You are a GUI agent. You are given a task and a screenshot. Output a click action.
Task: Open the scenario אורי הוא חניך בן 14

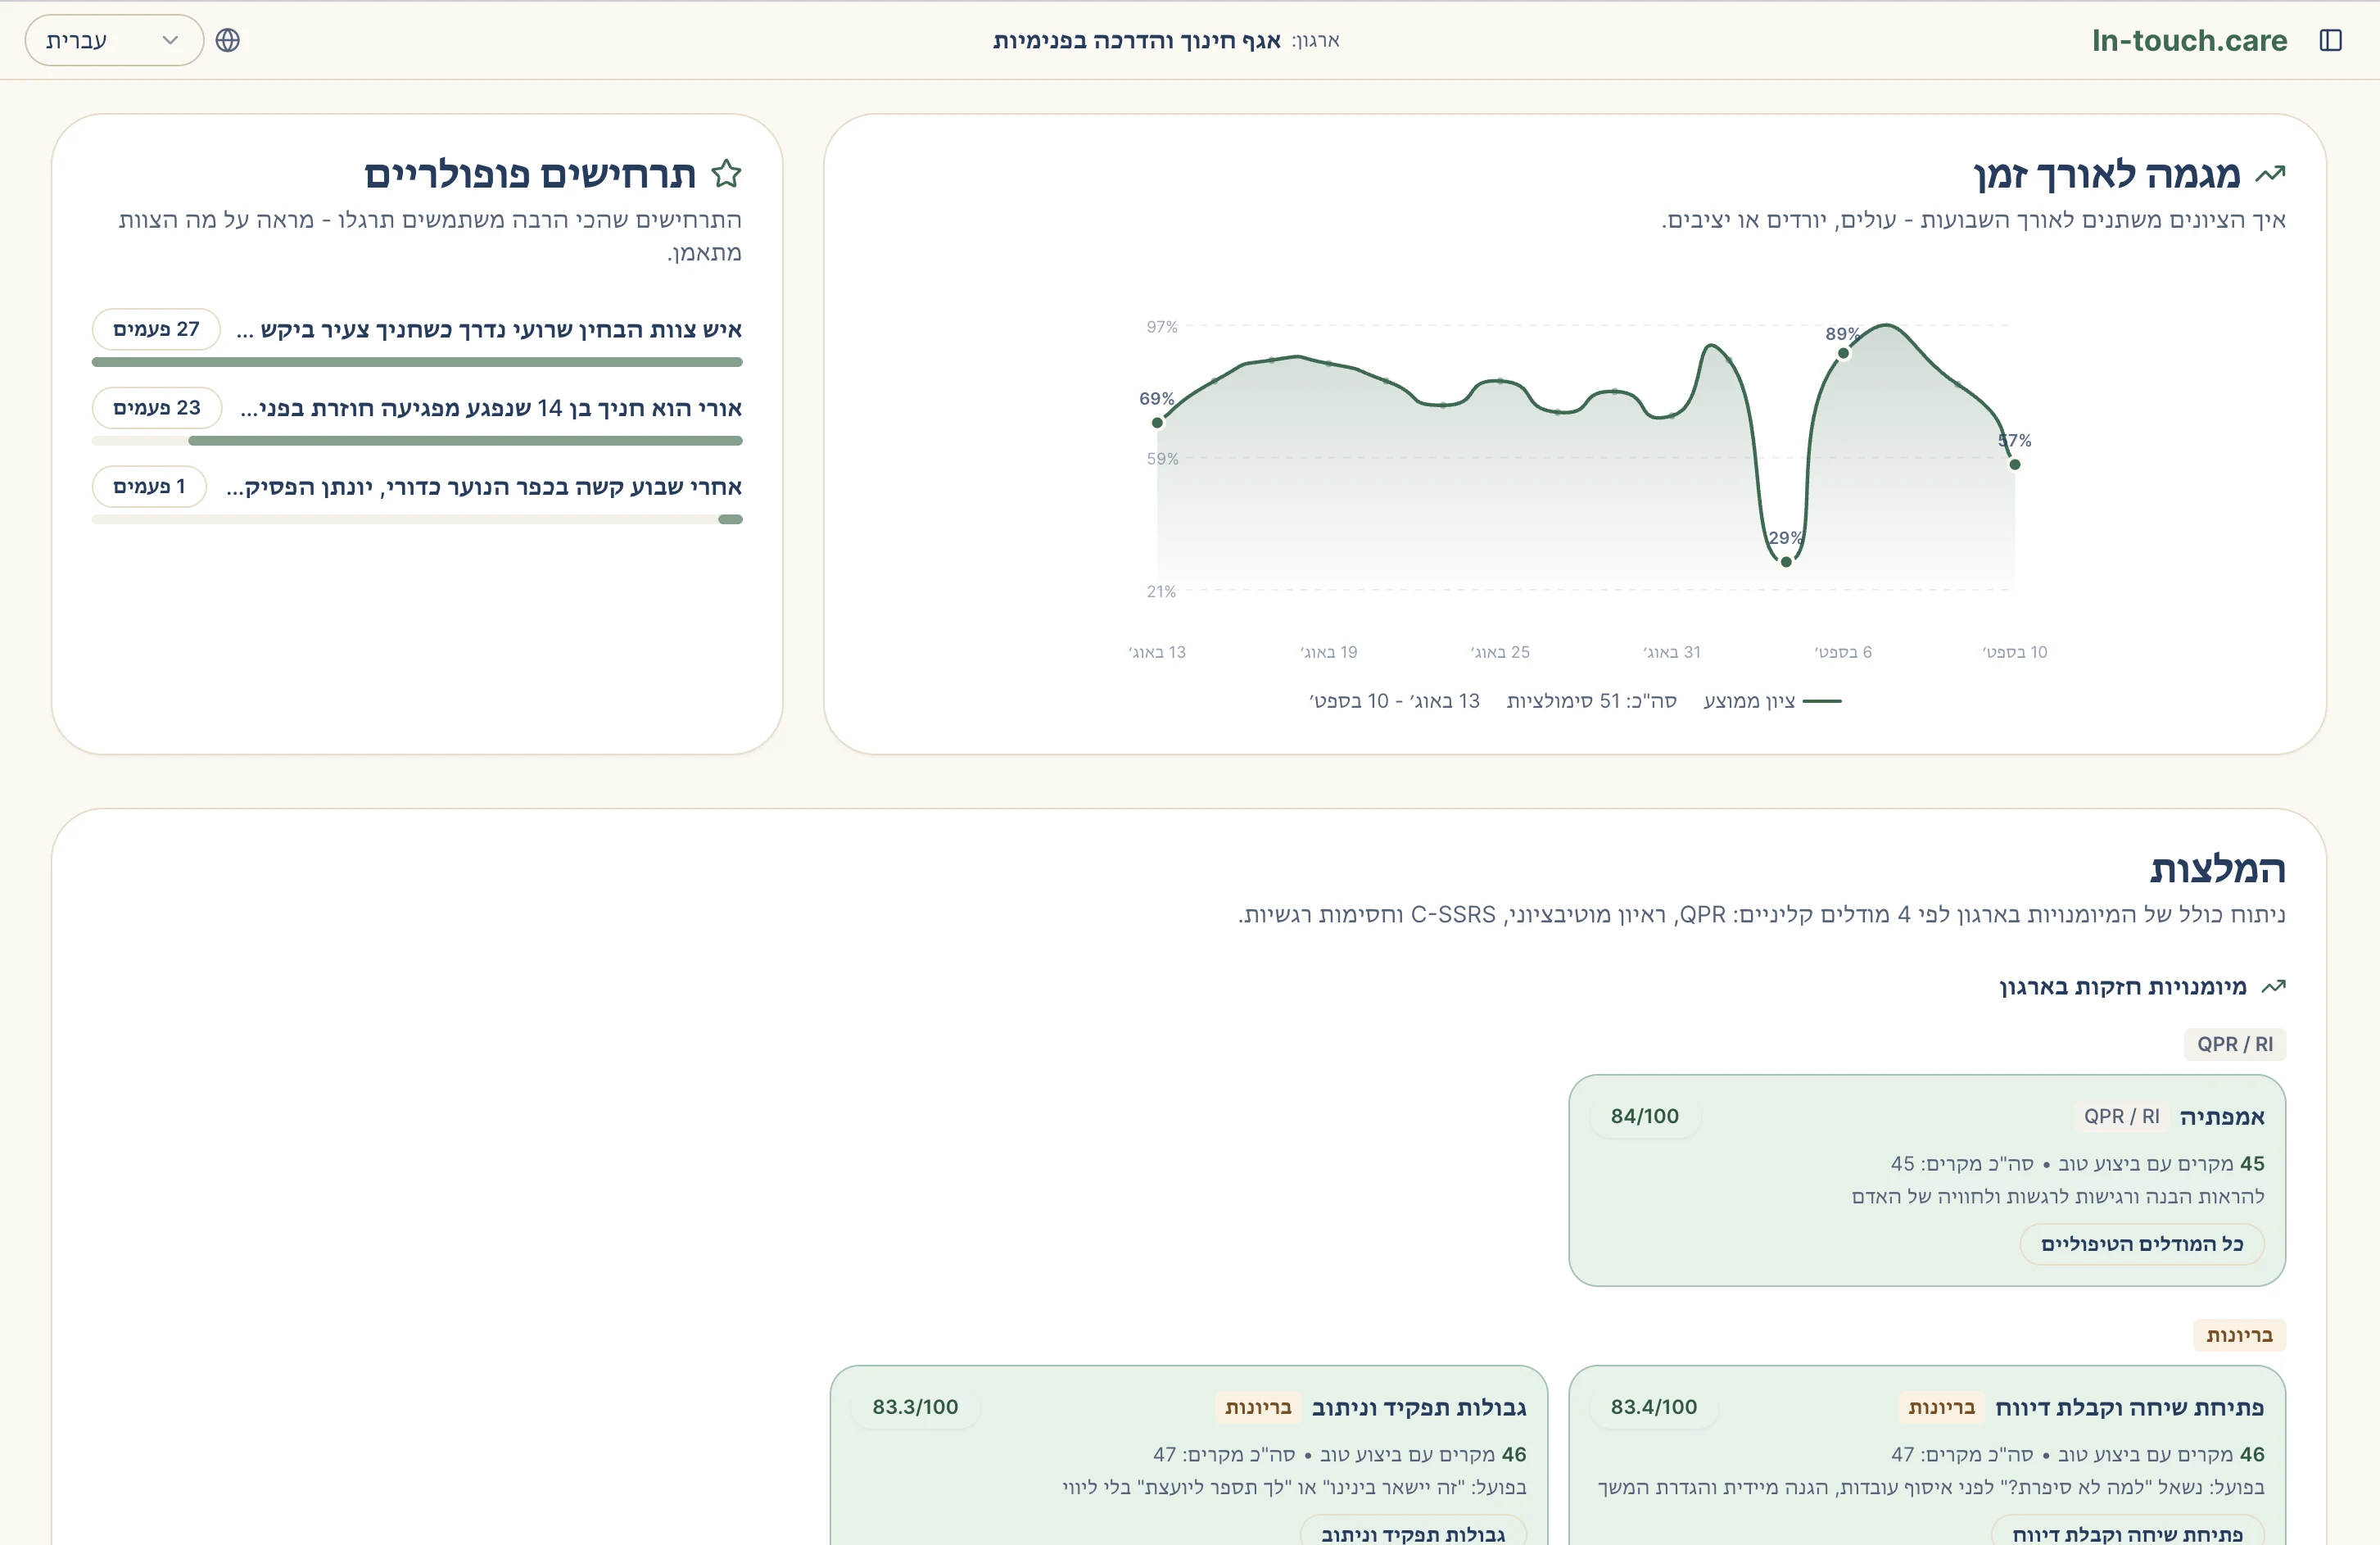(x=491, y=408)
